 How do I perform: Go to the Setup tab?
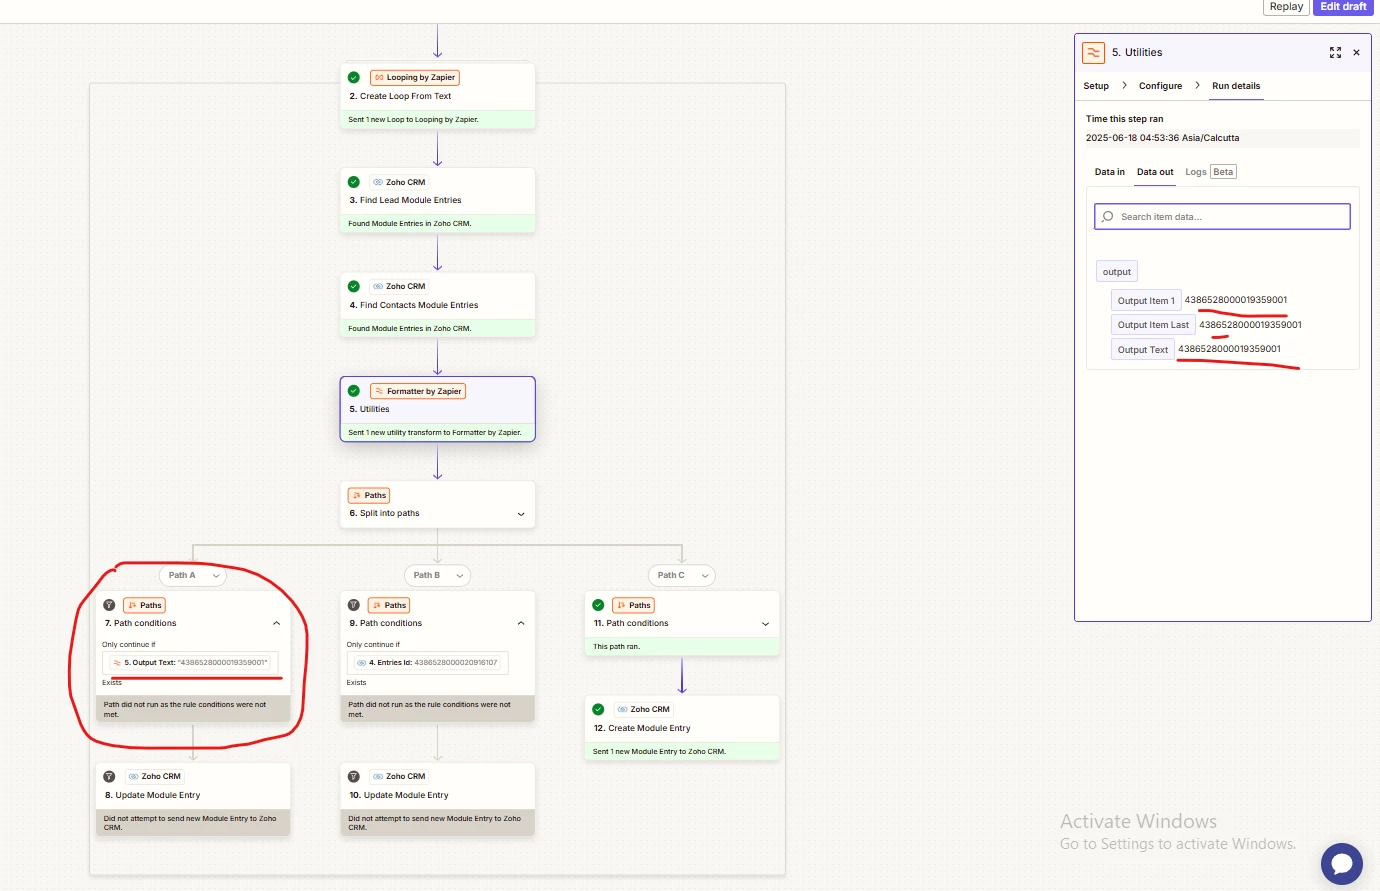click(x=1096, y=86)
